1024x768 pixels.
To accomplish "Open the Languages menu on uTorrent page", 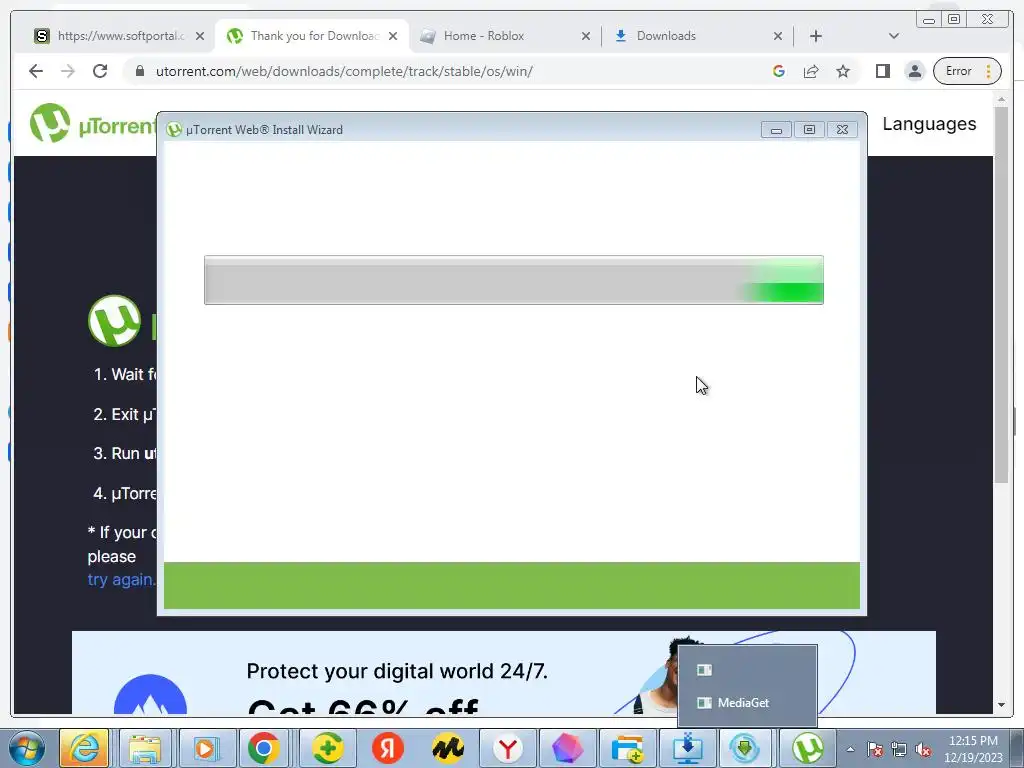I will pos(929,123).
